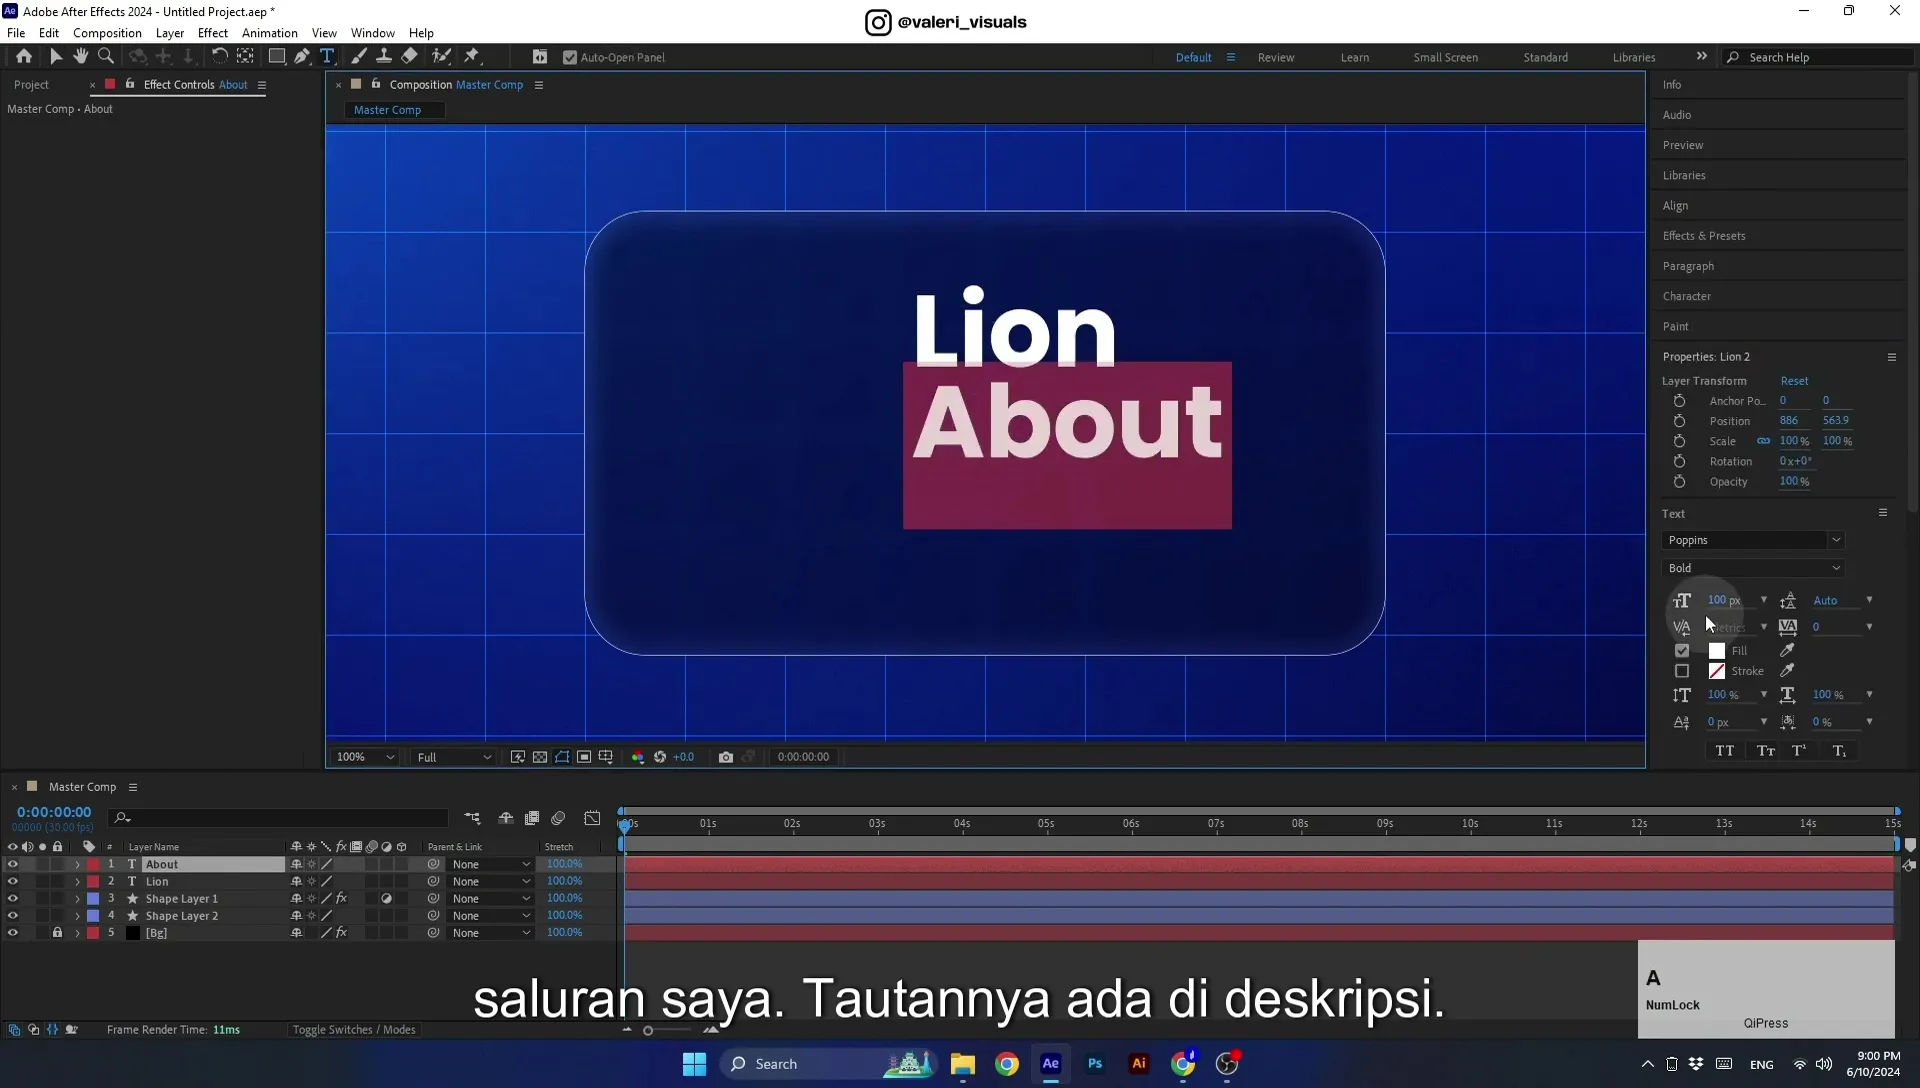Reset exposure using the aperture icon

pyautogui.click(x=660, y=757)
